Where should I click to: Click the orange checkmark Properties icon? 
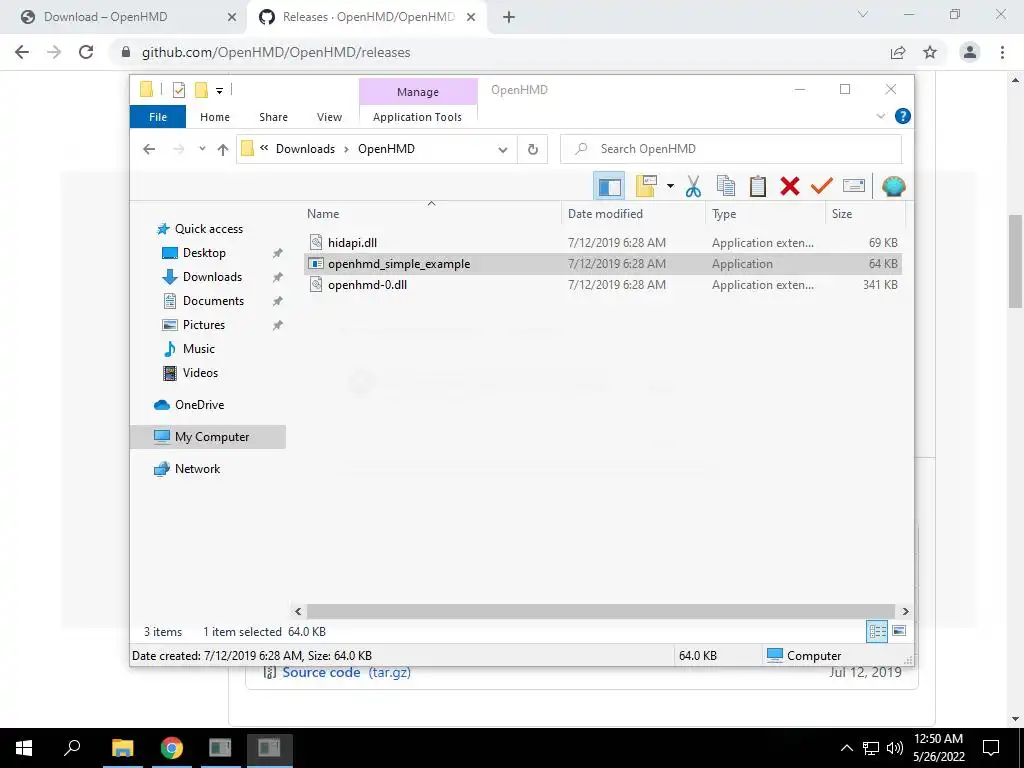[x=822, y=187]
